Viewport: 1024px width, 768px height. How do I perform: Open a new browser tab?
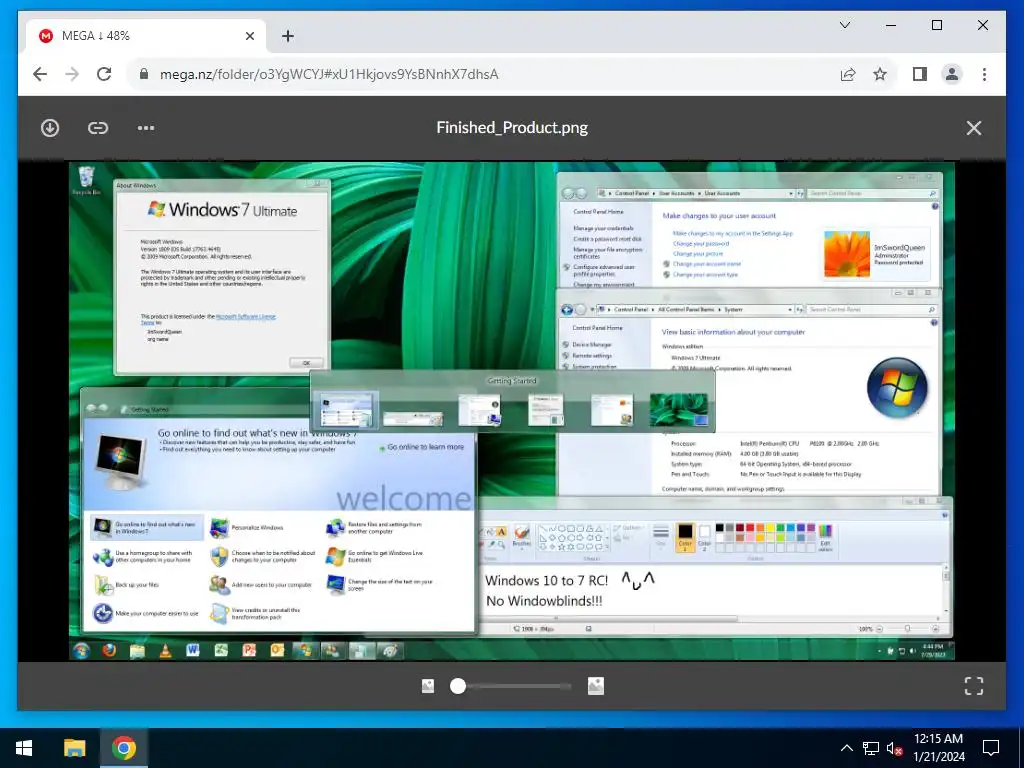(x=288, y=36)
